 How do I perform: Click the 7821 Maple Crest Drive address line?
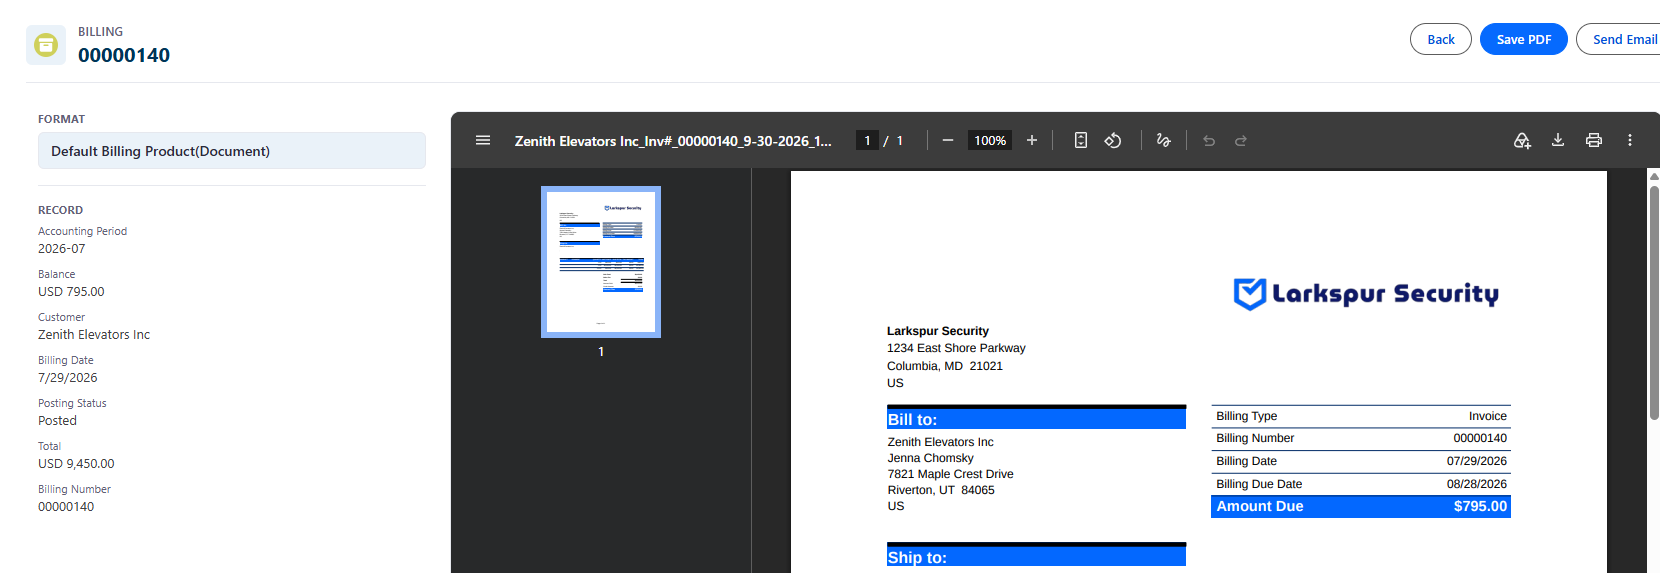click(x=950, y=474)
